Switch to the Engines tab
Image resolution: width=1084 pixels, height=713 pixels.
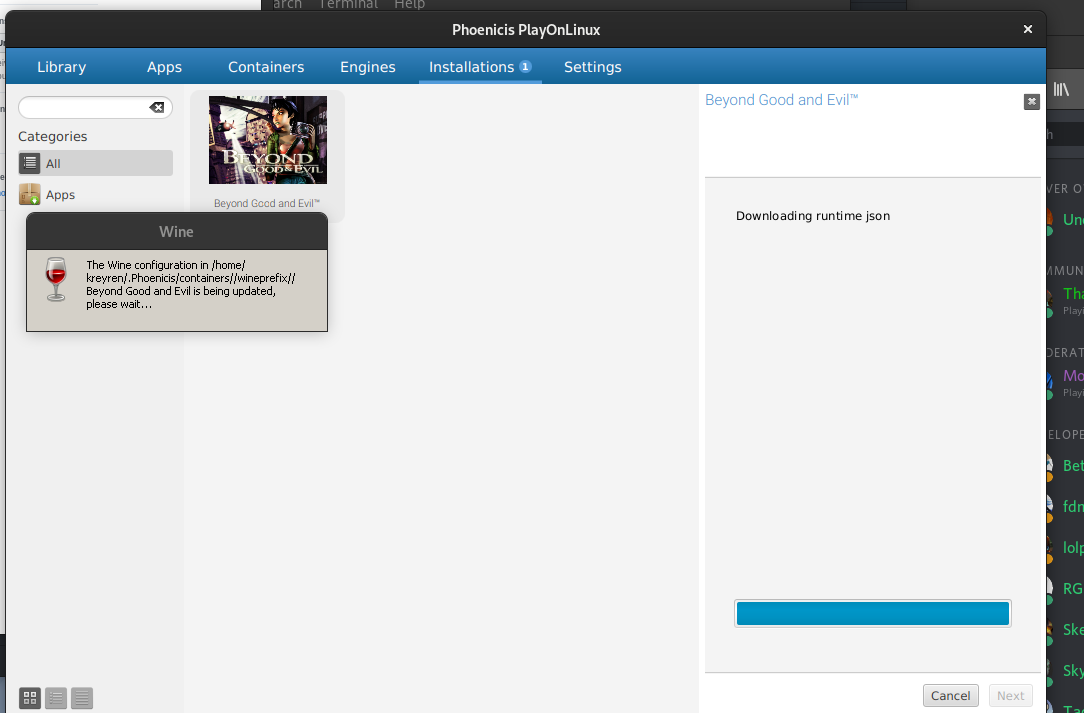(368, 67)
